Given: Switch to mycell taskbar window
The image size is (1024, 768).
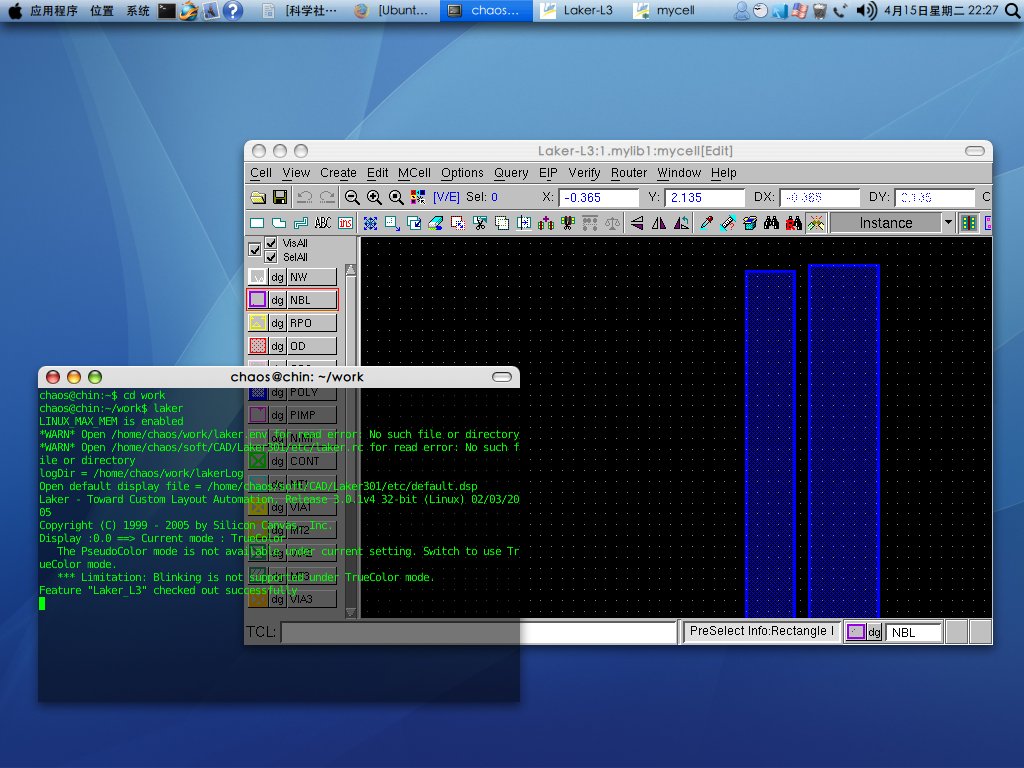Looking at the screenshot, I should 666,10.
